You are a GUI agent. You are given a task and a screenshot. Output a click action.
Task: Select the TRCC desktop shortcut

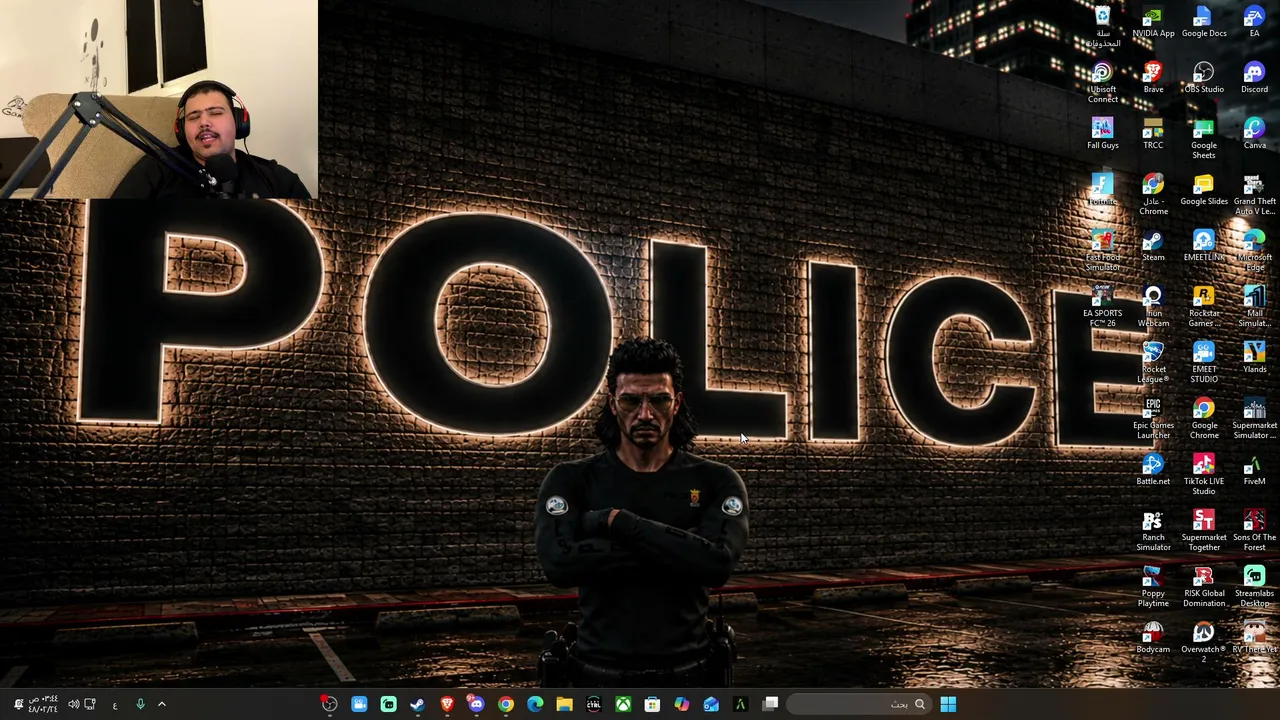point(1153,135)
